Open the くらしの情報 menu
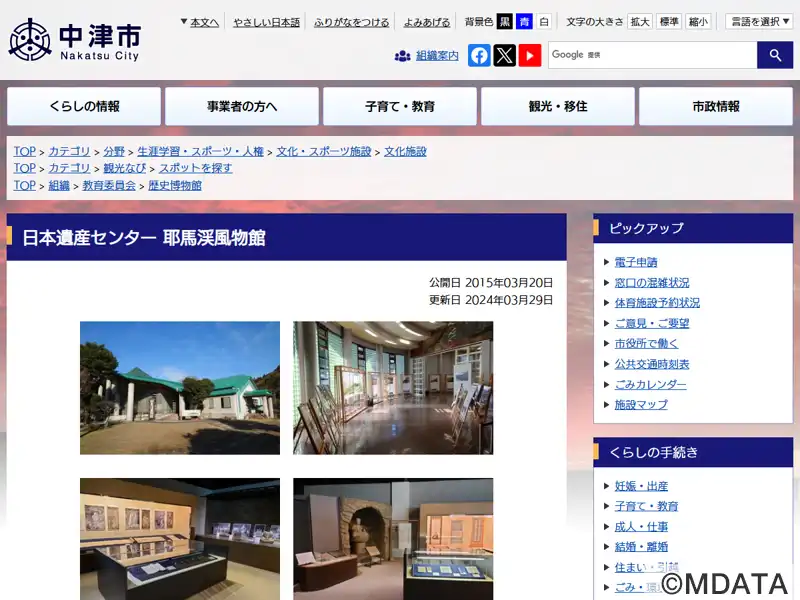Viewport: 800px width, 600px height. (84, 106)
